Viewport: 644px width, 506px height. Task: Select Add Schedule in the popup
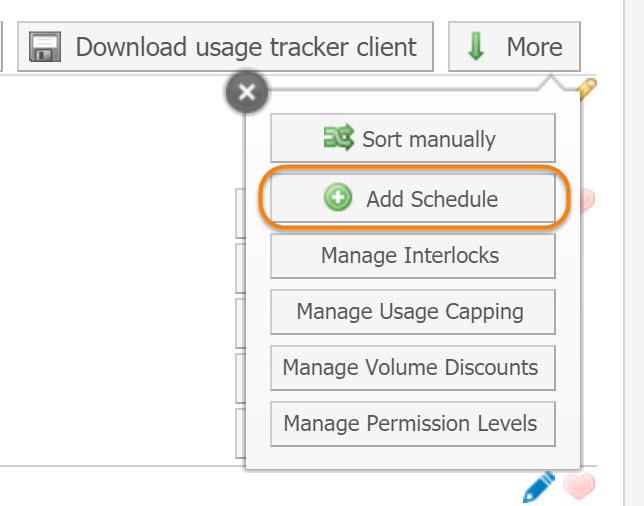[412, 199]
